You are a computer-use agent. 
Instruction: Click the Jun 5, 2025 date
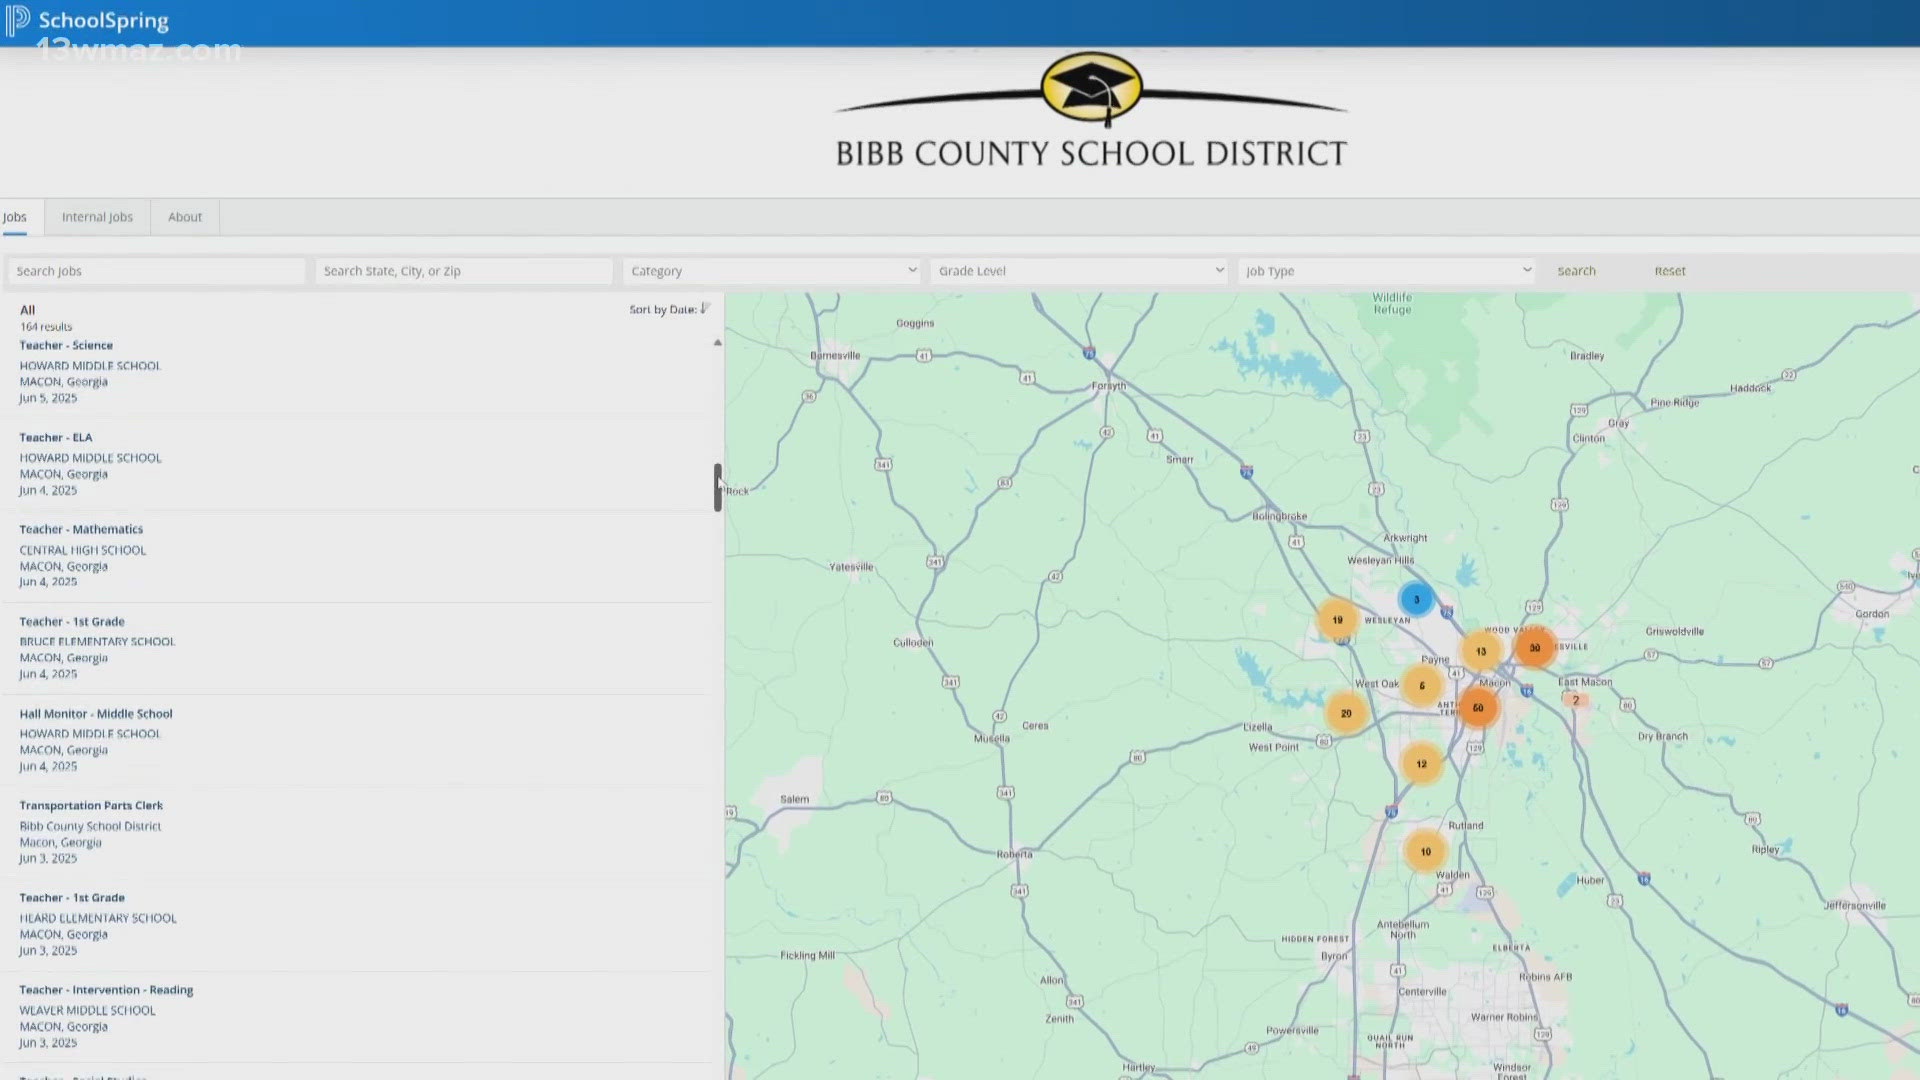[x=48, y=398]
